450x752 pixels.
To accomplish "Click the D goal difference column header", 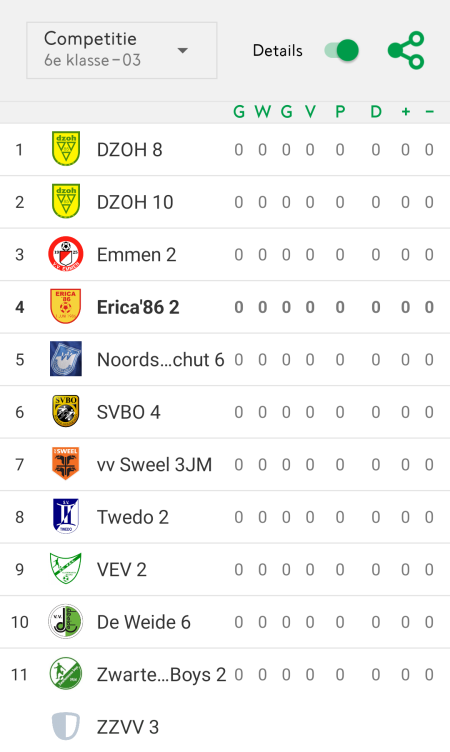I will 376,112.
